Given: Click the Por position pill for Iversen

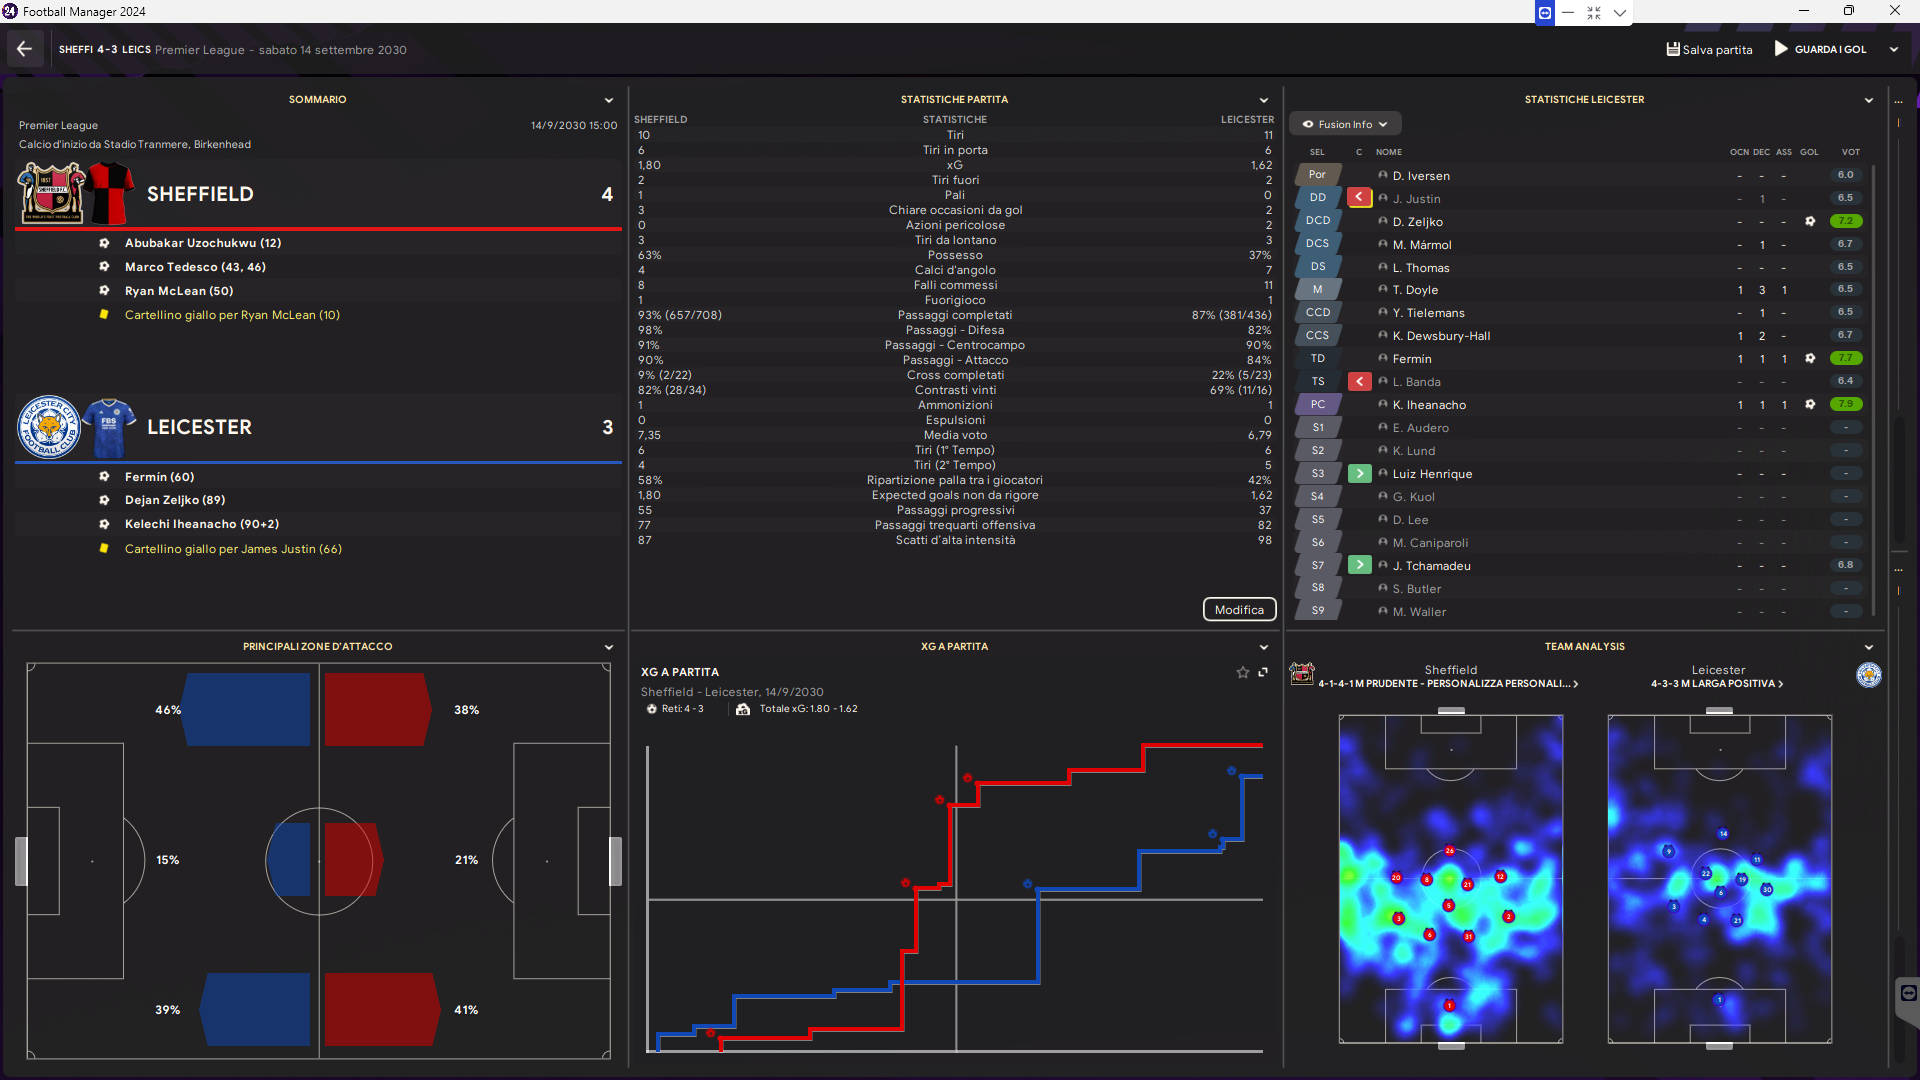Looking at the screenshot, I should (x=1317, y=175).
